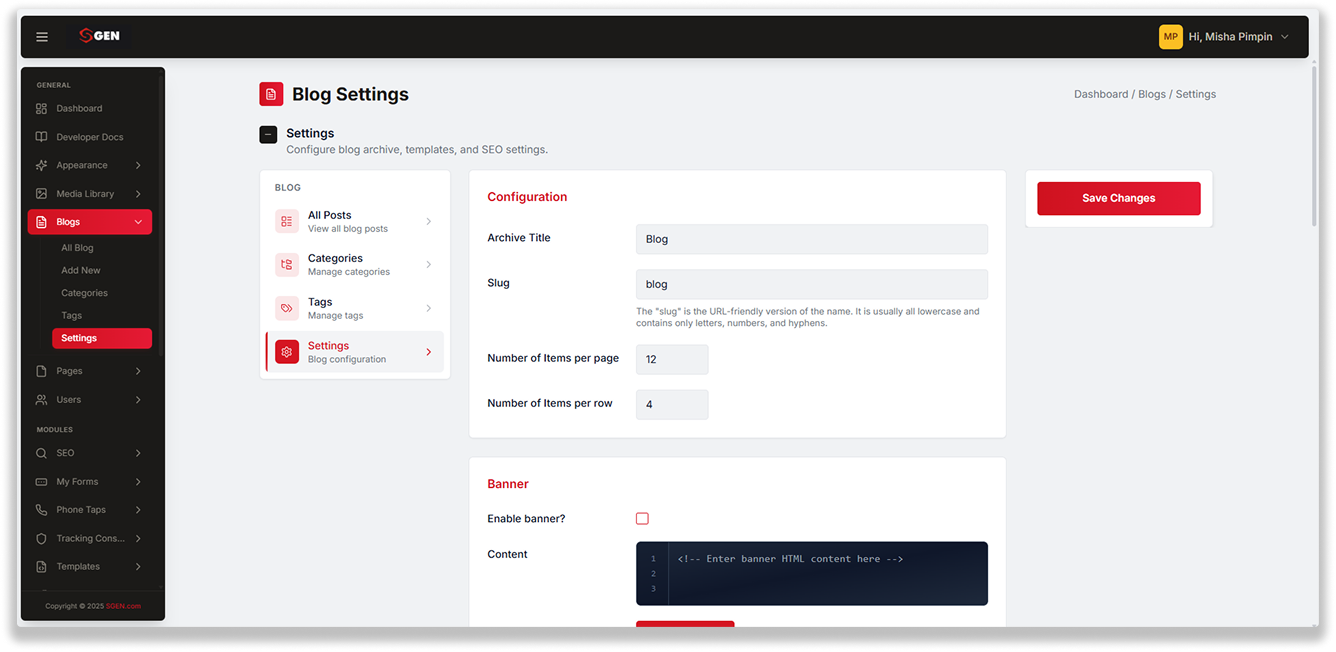The image size is (1336, 652).
Task: Open Categories in the sidebar submenu
Action: [84, 293]
